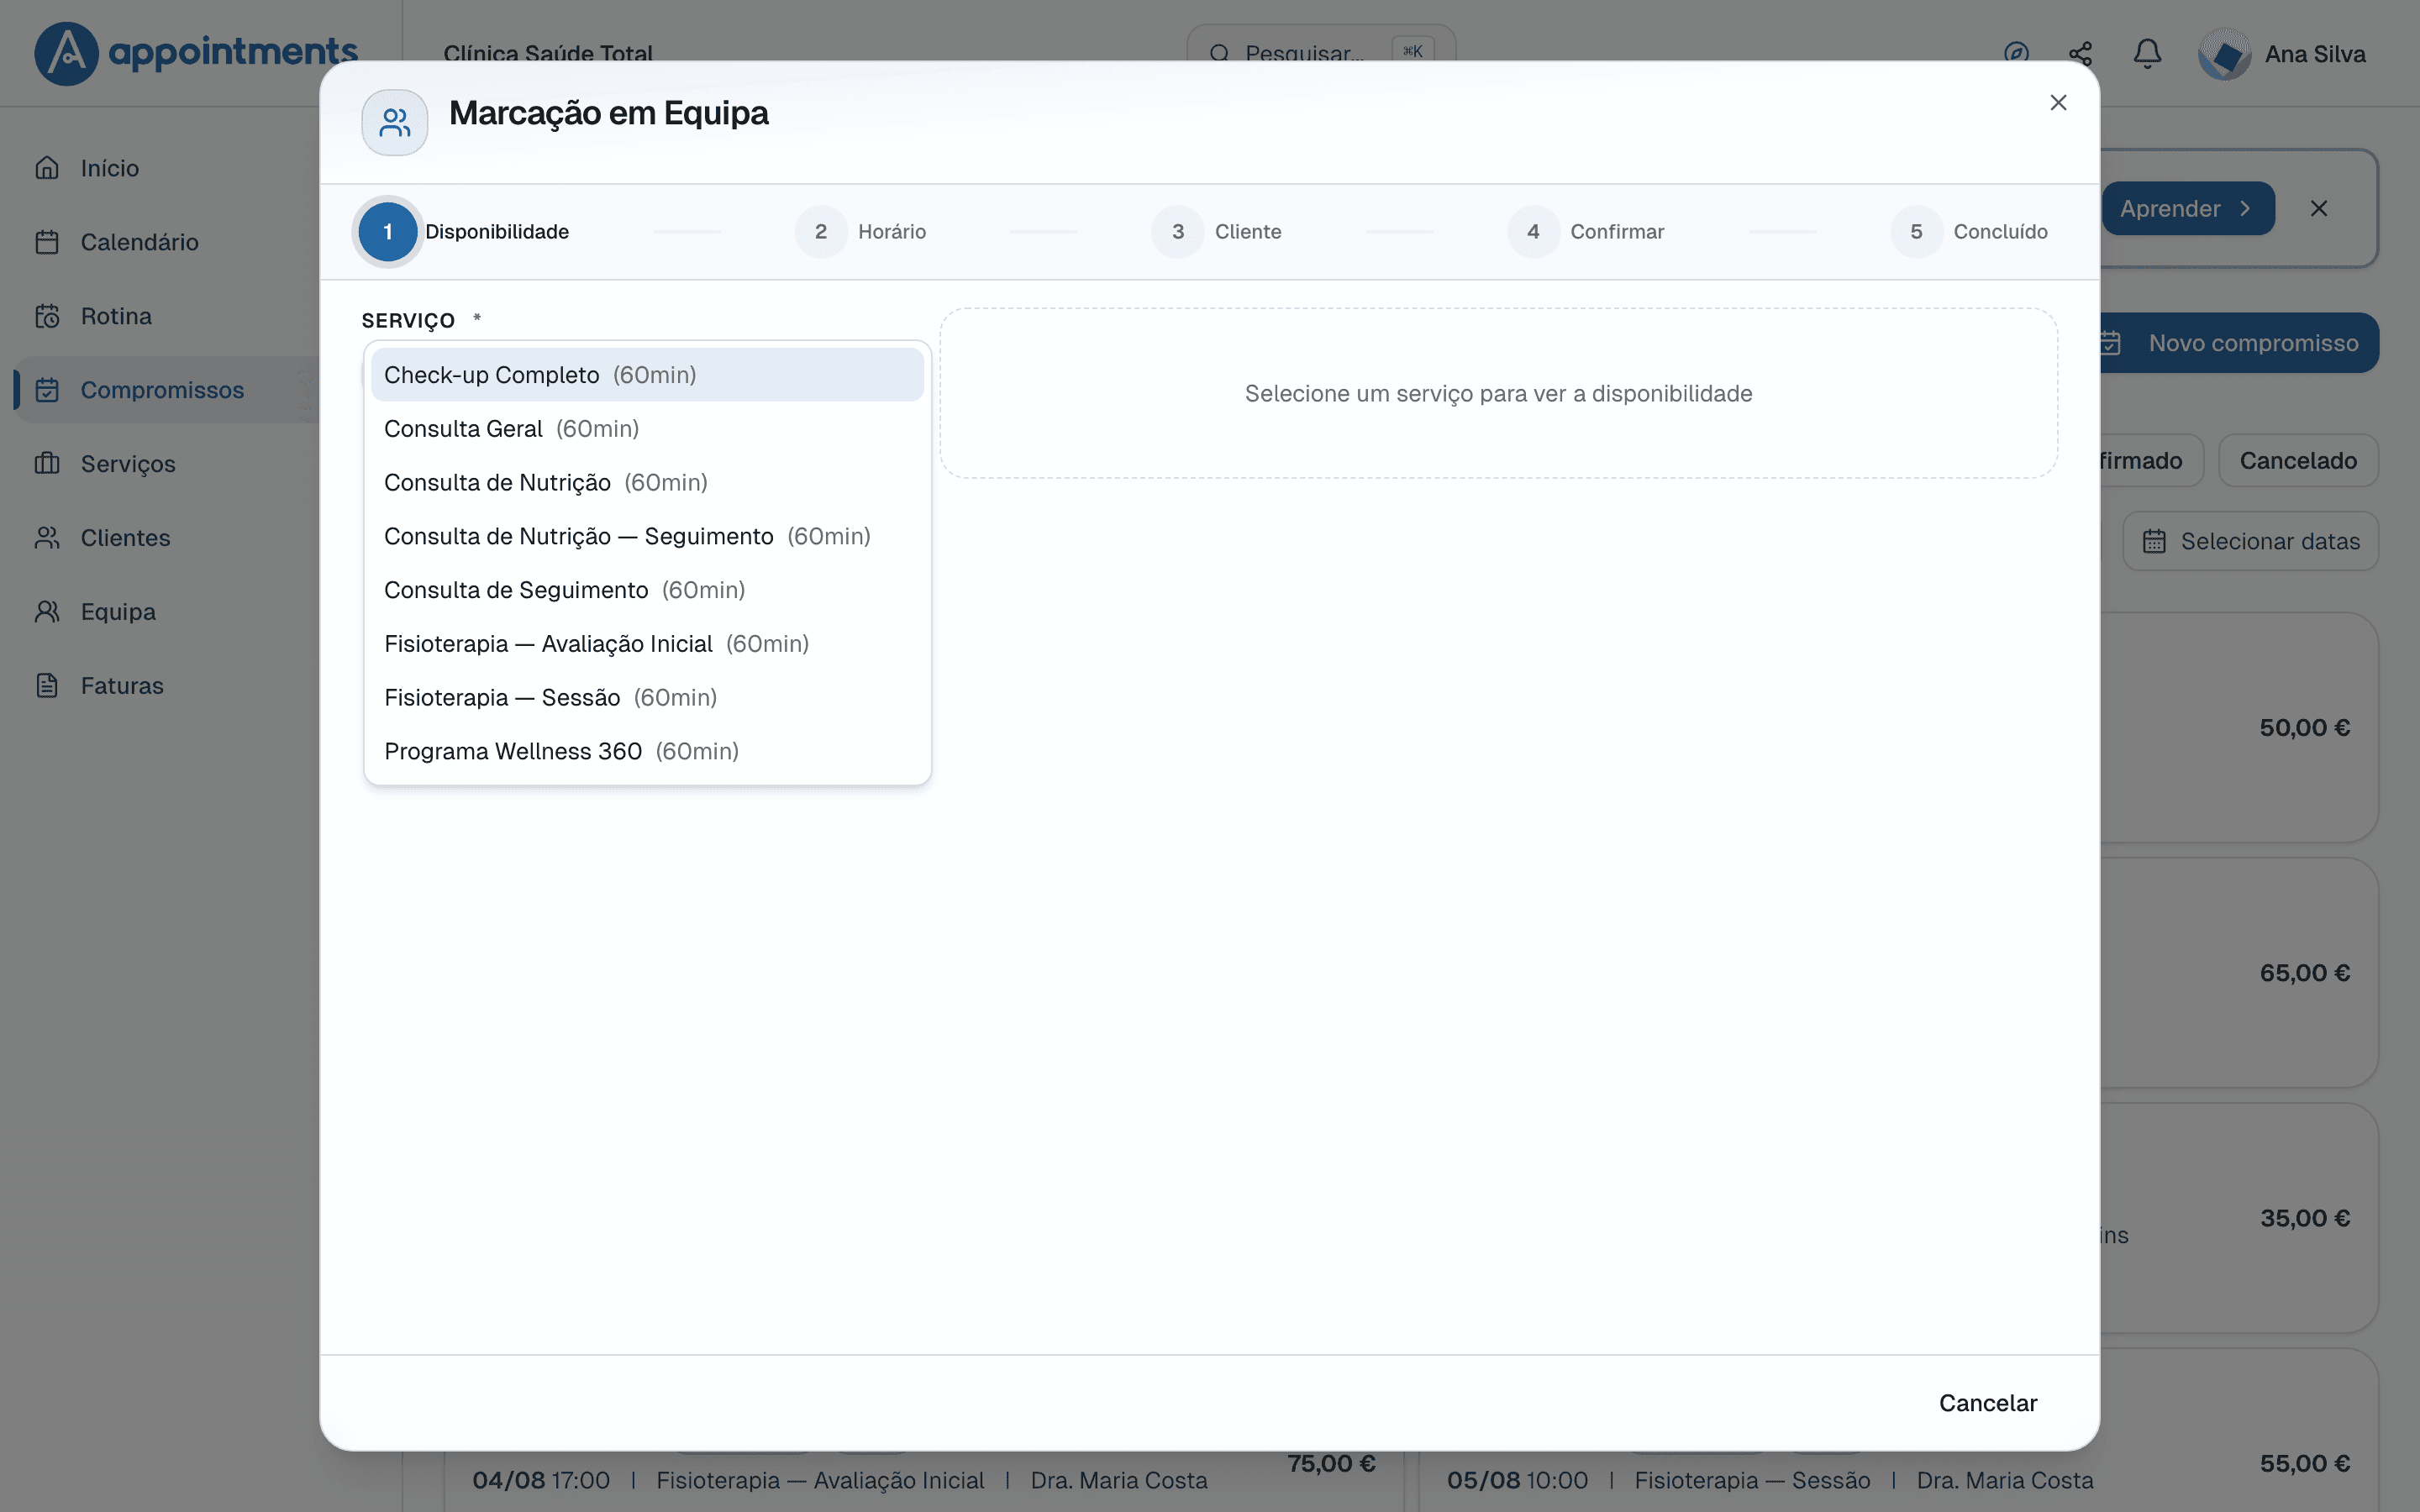The height and width of the screenshot is (1512, 2420).
Task: Click the calendar icon in Selecionar datas
Action: 2154,541
